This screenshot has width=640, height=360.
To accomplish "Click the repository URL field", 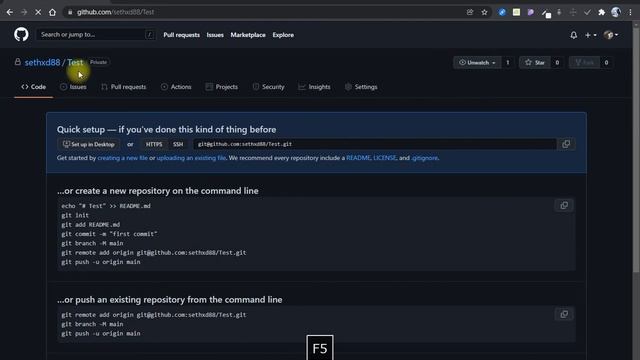I will 374,144.
